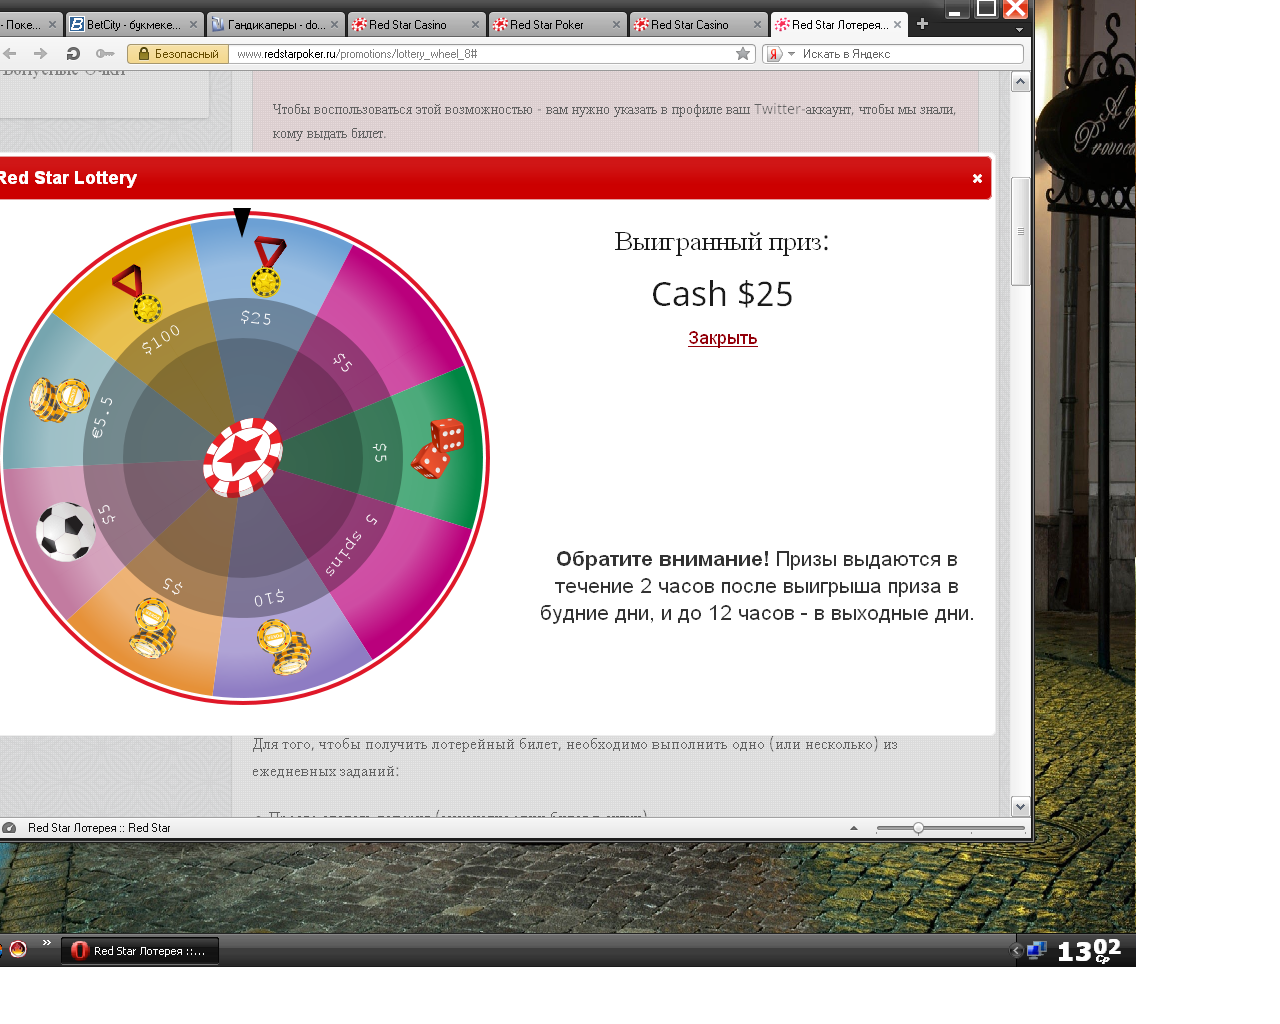Click the '5 spins' label on the wheel
1280x1024 pixels.
[x=351, y=546]
